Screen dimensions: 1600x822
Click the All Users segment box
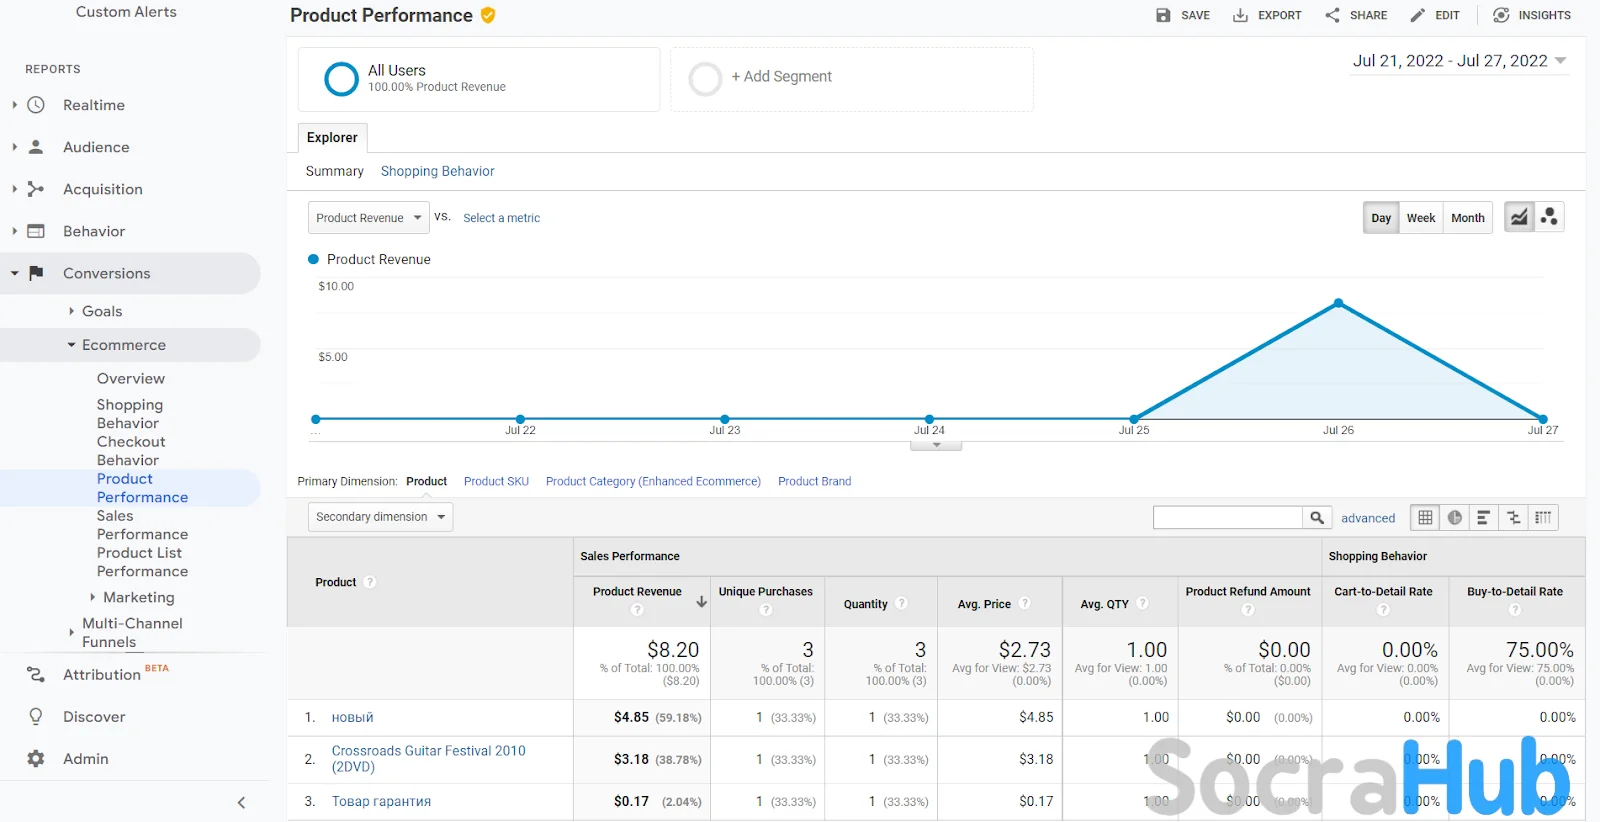point(479,79)
